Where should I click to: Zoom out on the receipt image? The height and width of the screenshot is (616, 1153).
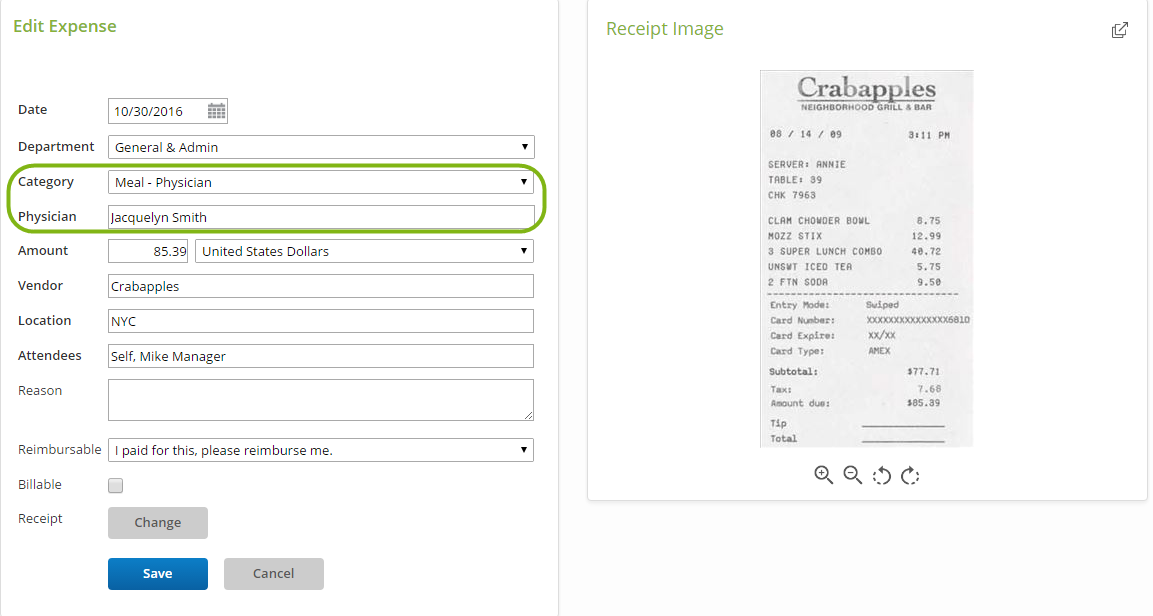852,475
